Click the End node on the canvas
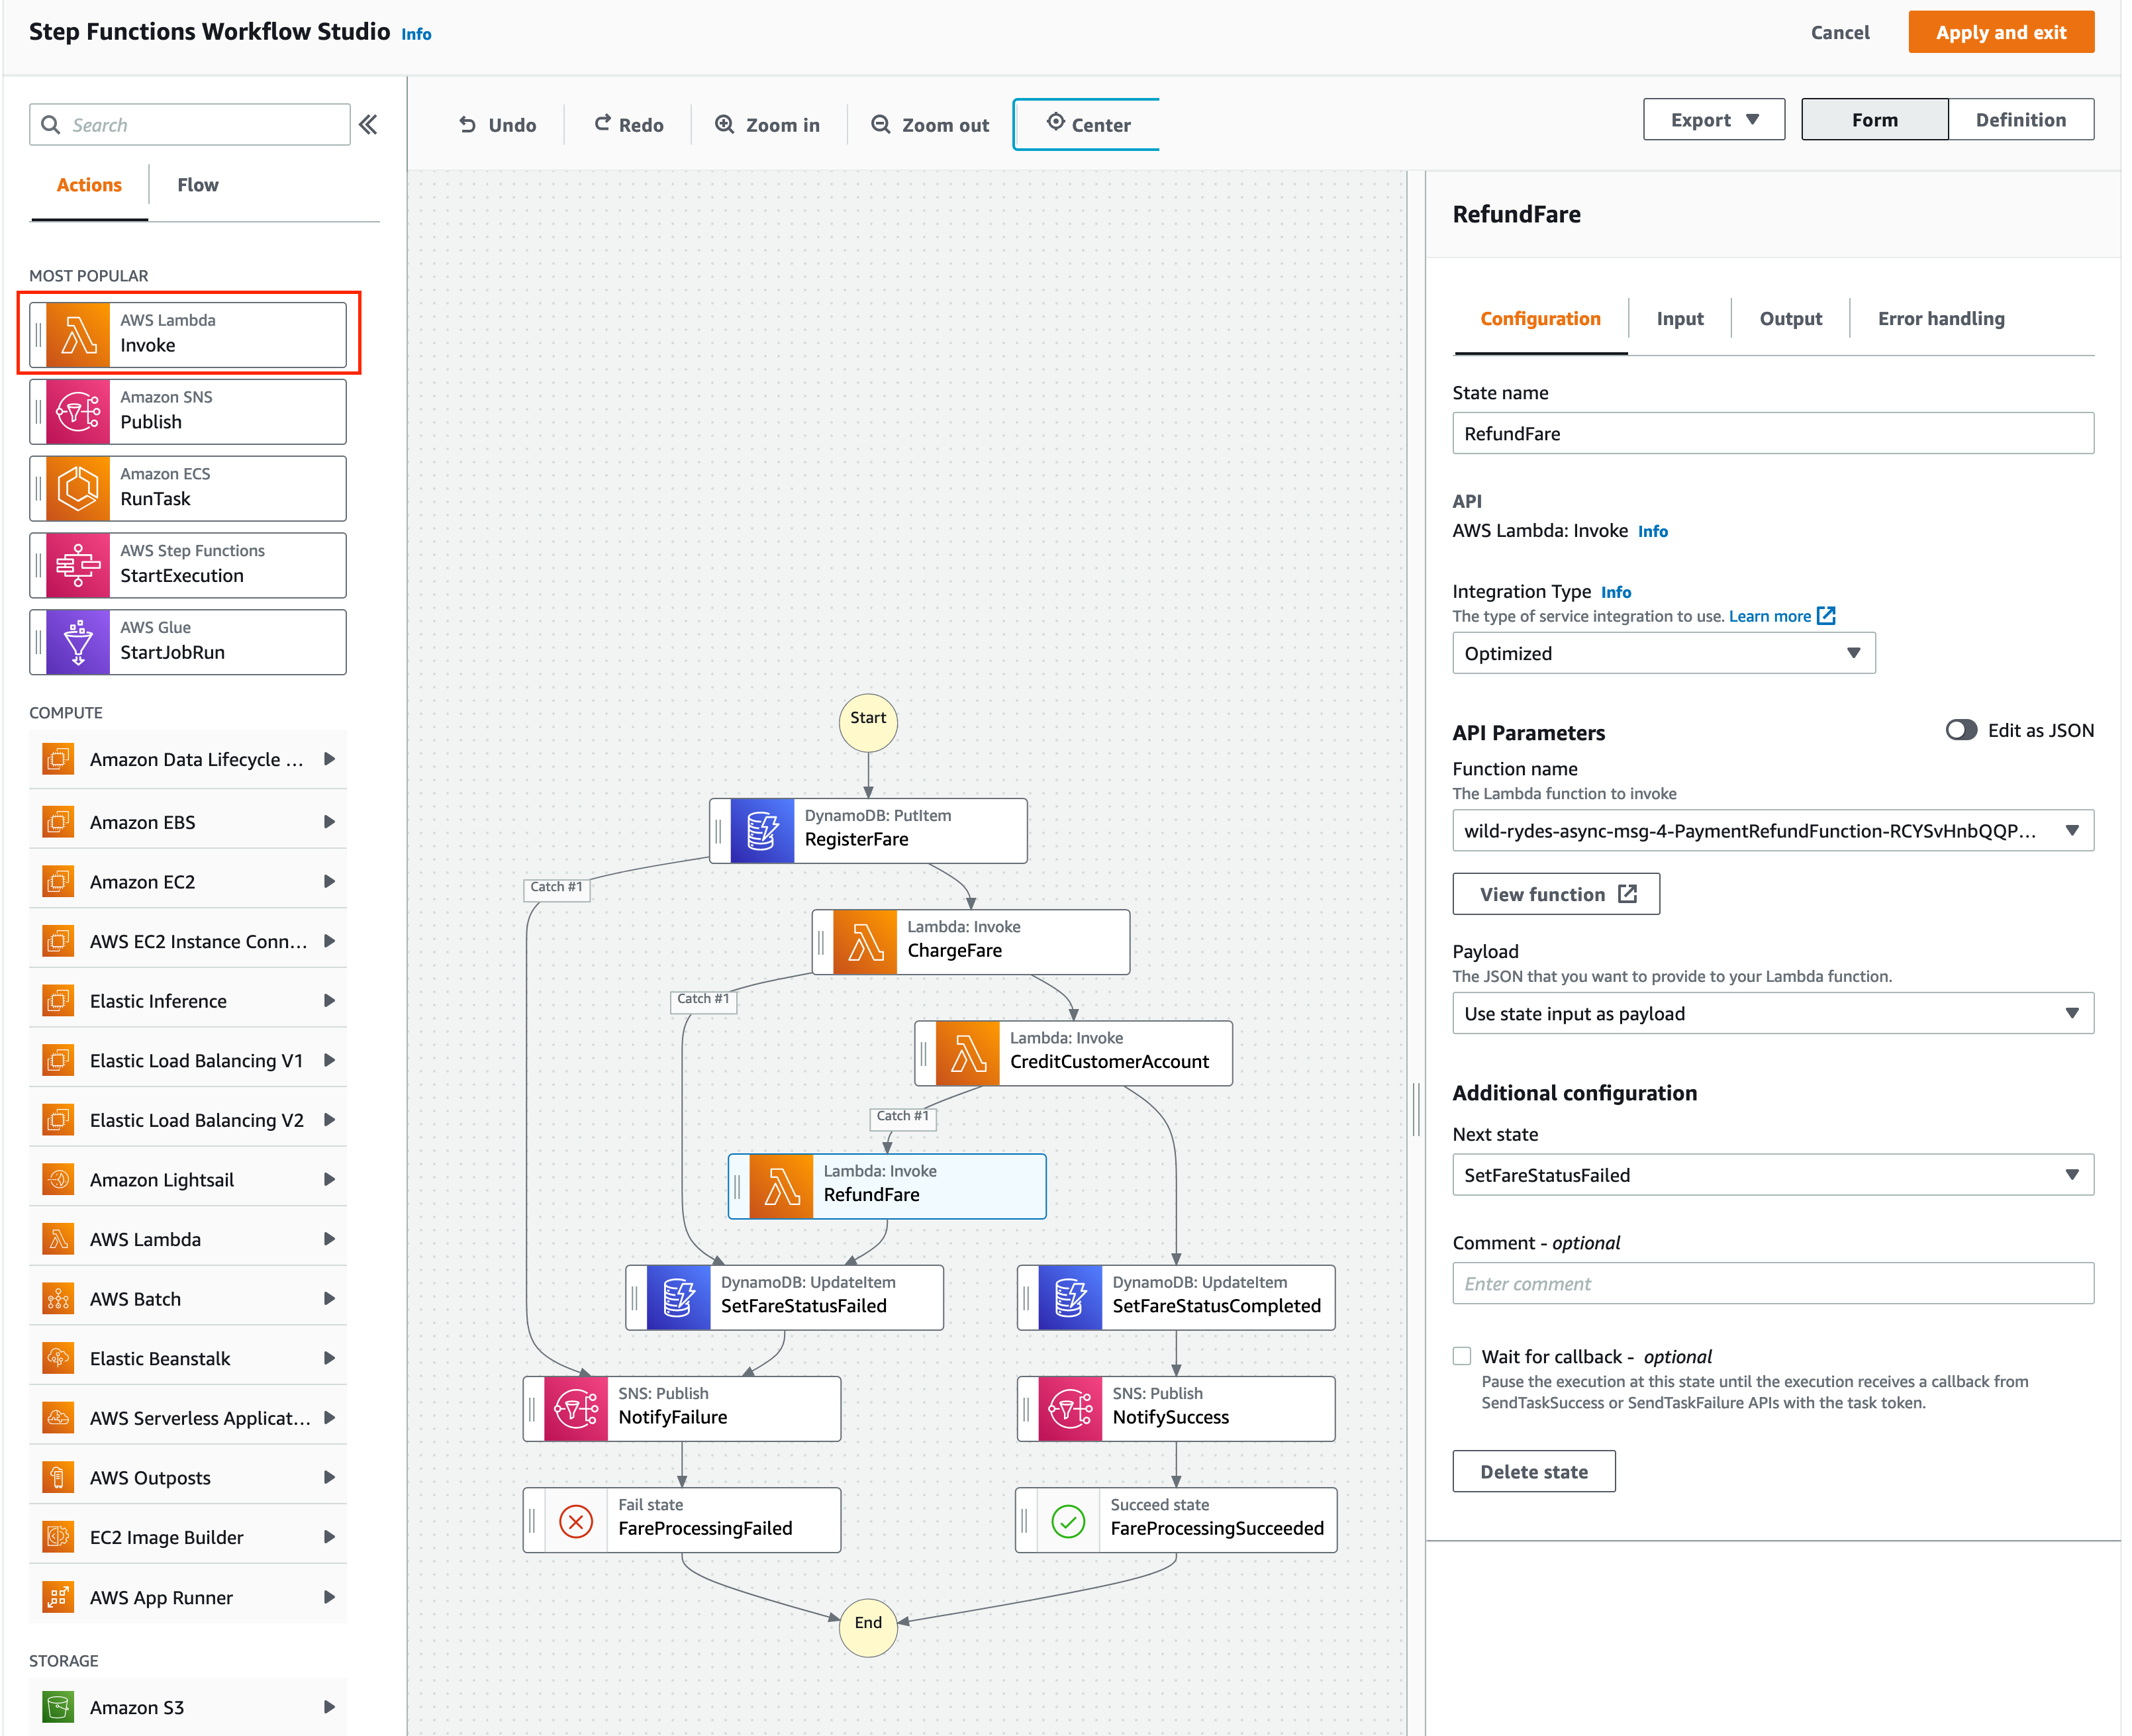Screen dimensions: 2132x1736 click(x=867, y=1627)
